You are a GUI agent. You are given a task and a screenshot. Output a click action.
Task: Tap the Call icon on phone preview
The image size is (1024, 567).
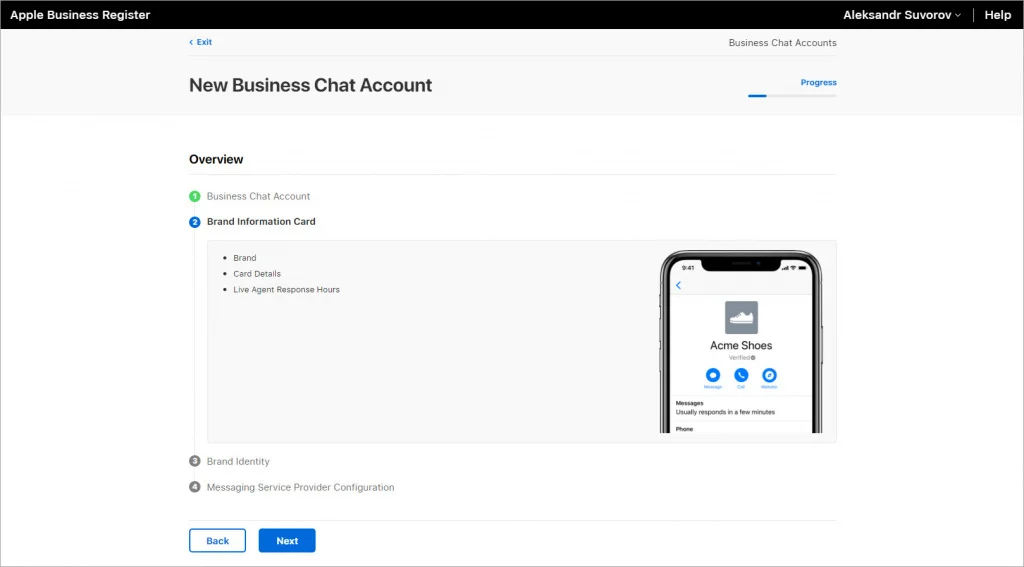[741, 375]
